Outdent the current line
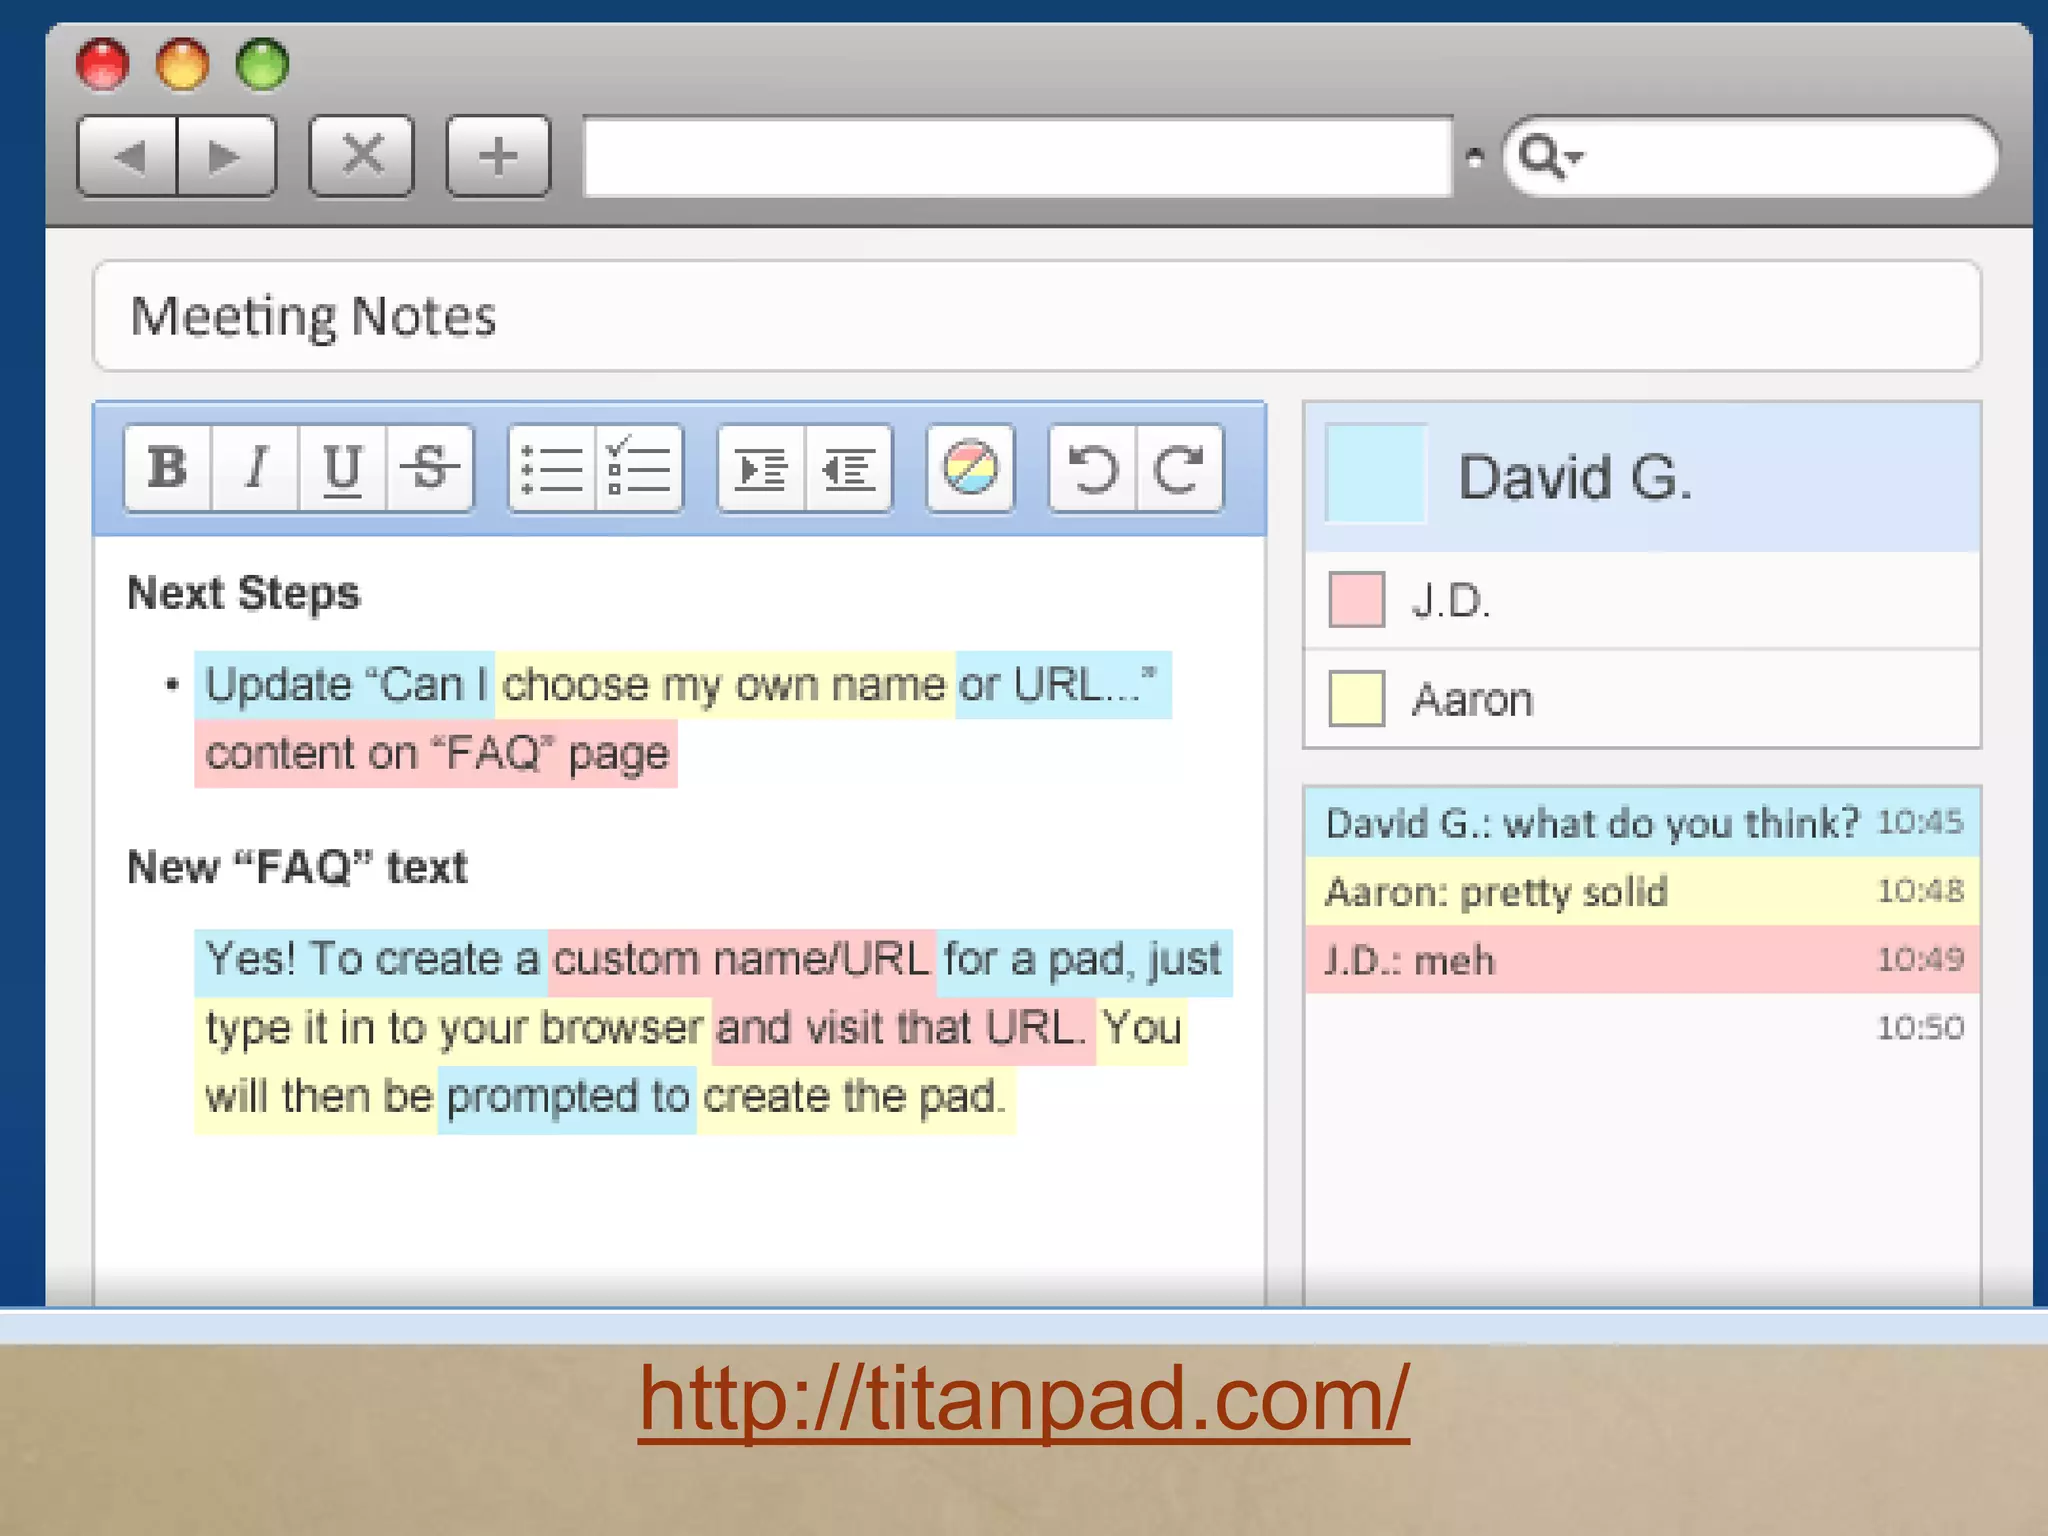 coord(848,468)
